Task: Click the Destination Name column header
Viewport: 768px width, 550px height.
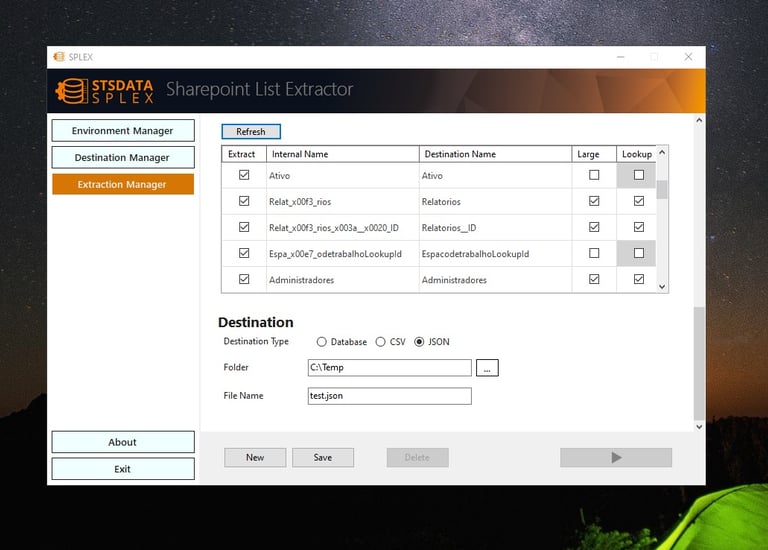Action: pyautogui.click(x=495, y=154)
